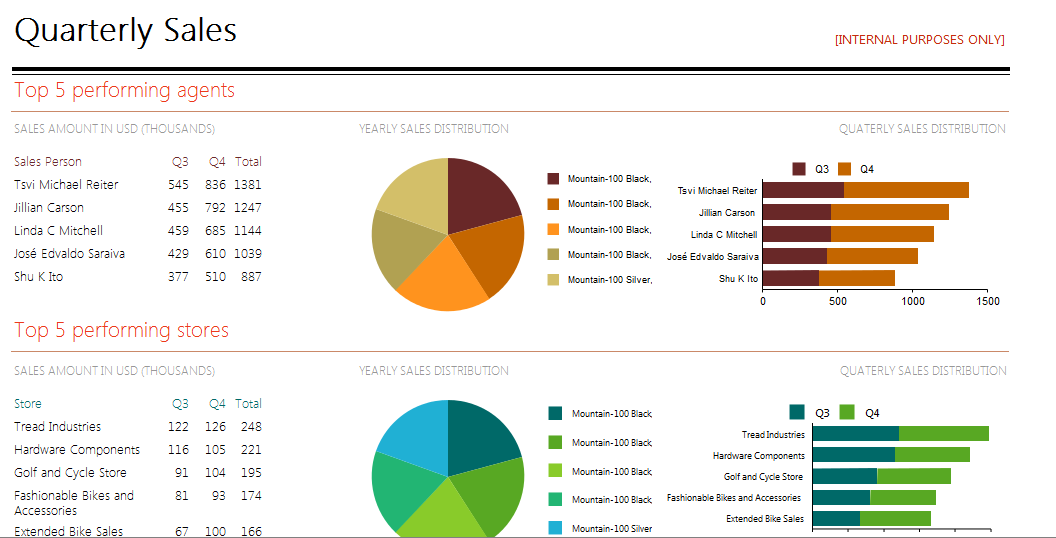Click the Sales Person column header
Viewport: 1056px width, 538px height.
click(x=48, y=162)
